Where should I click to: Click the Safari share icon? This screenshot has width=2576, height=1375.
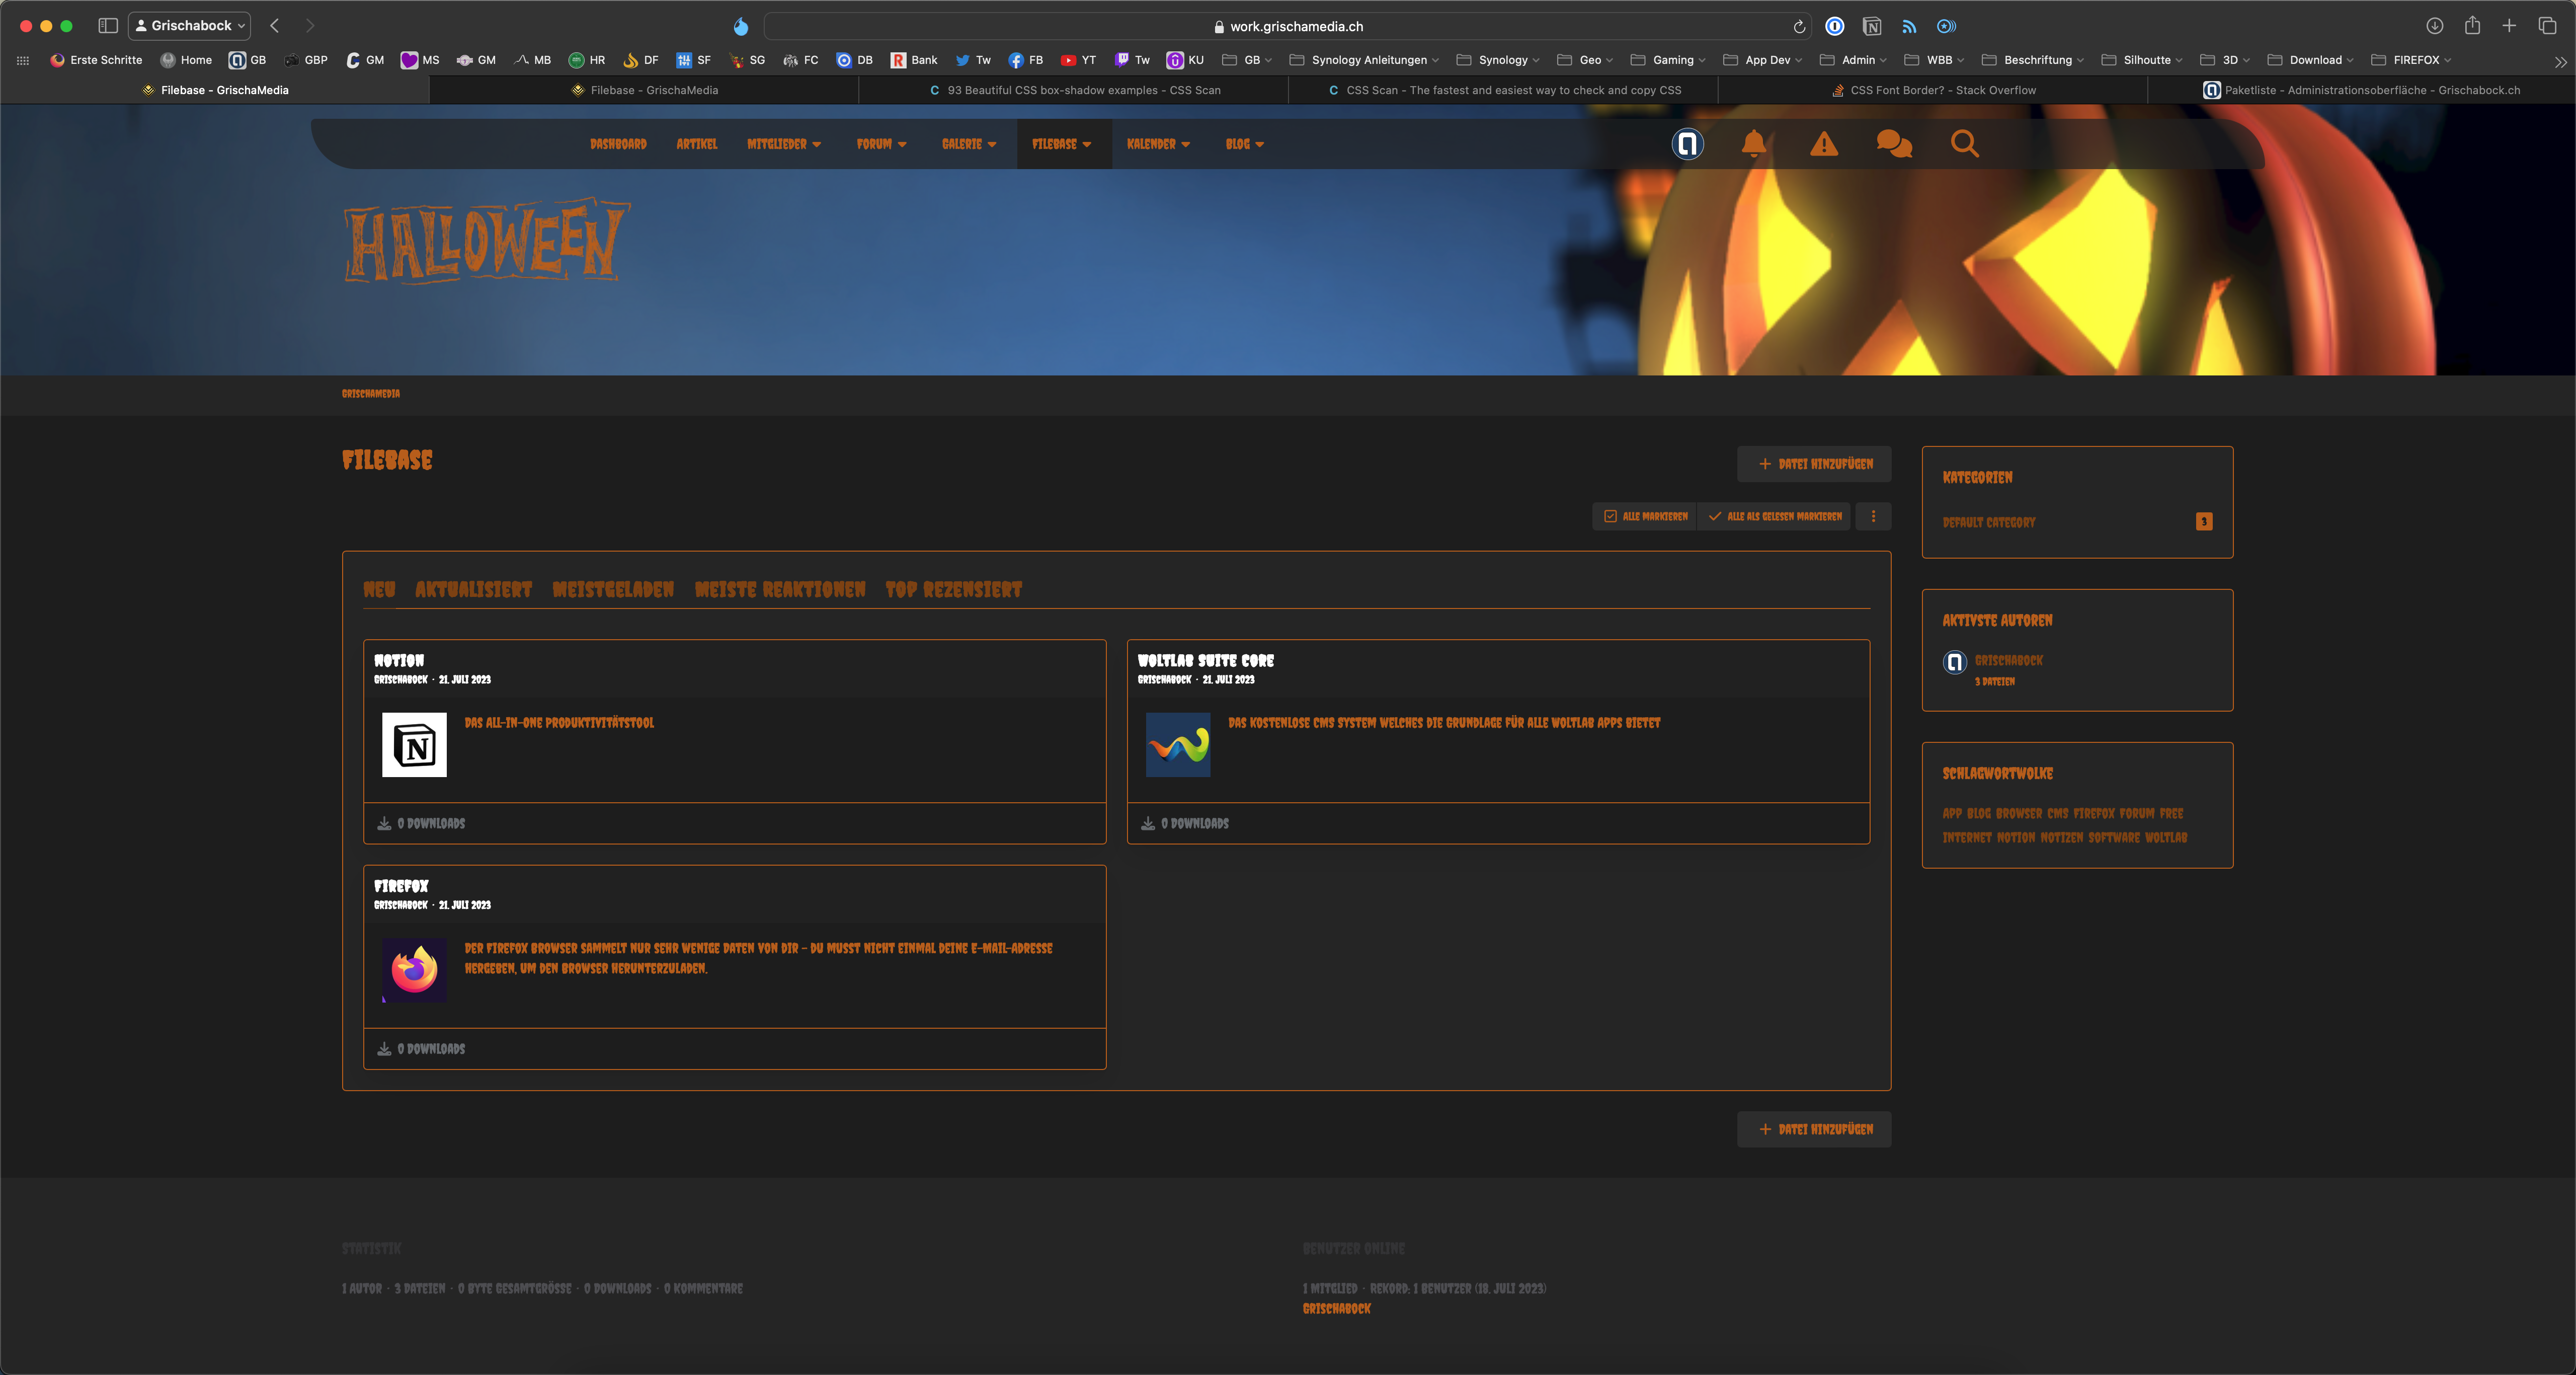(2472, 26)
